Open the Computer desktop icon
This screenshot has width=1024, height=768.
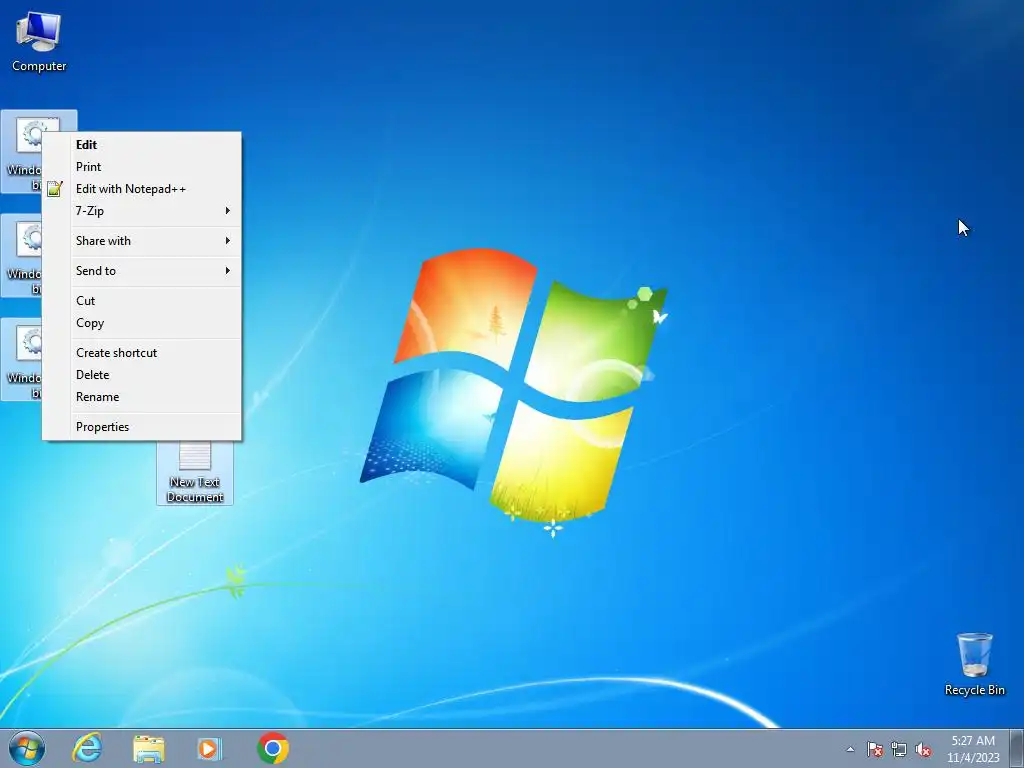tap(39, 42)
